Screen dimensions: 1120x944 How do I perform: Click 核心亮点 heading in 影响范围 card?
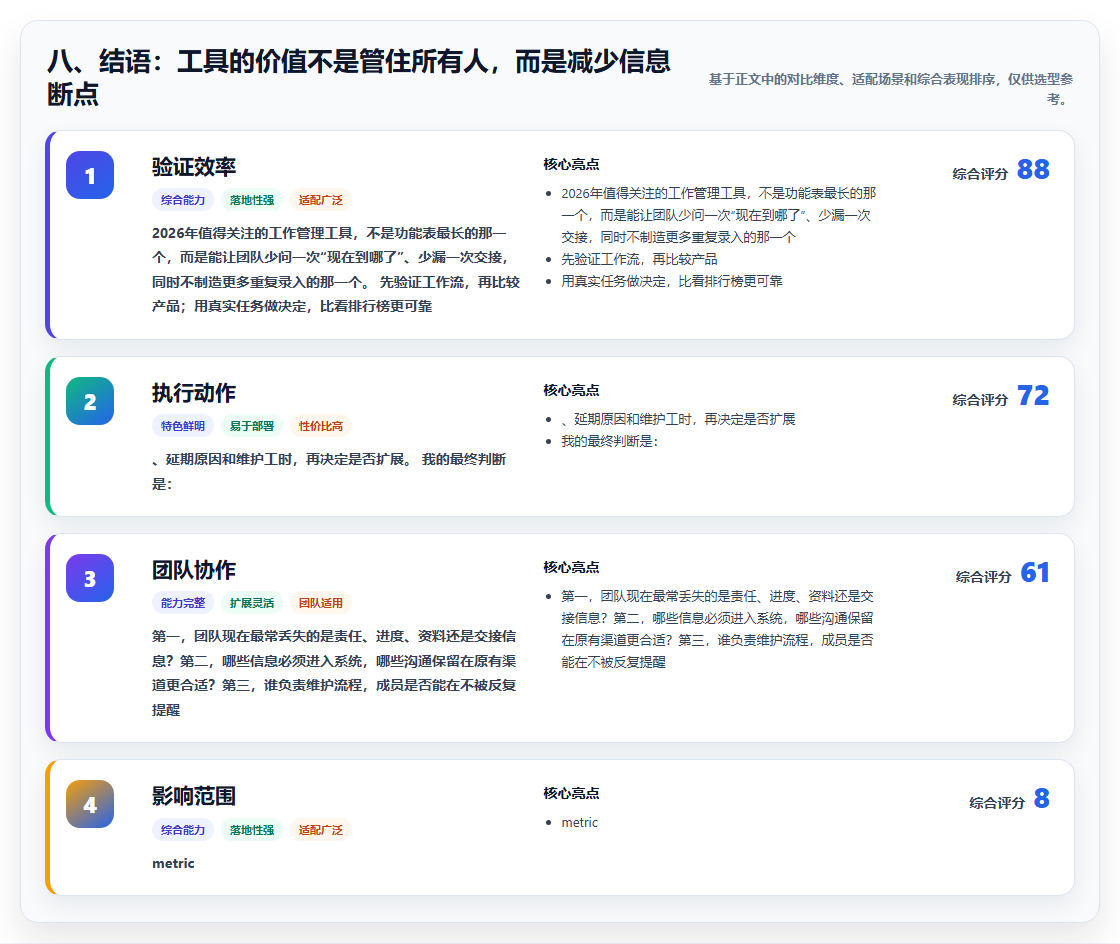tap(571, 794)
